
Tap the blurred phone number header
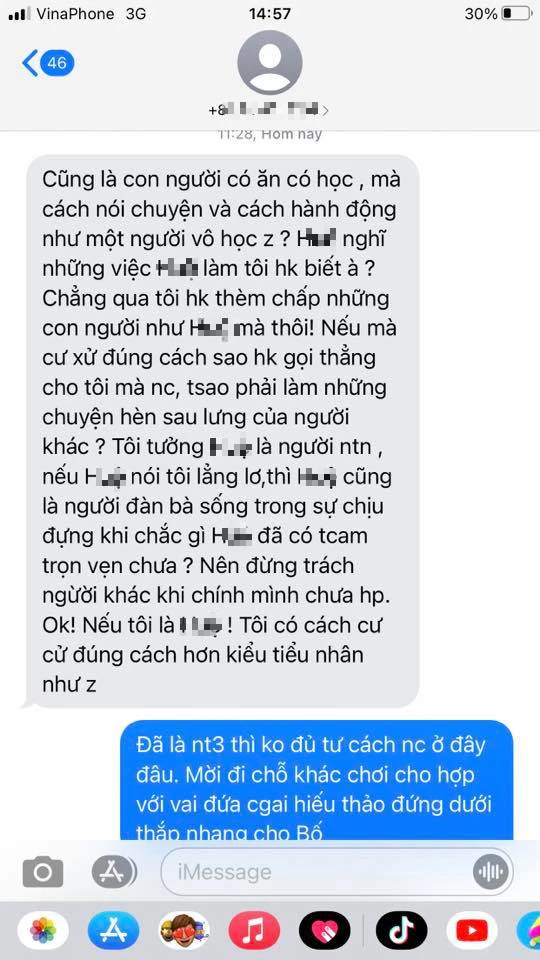[264, 111]
